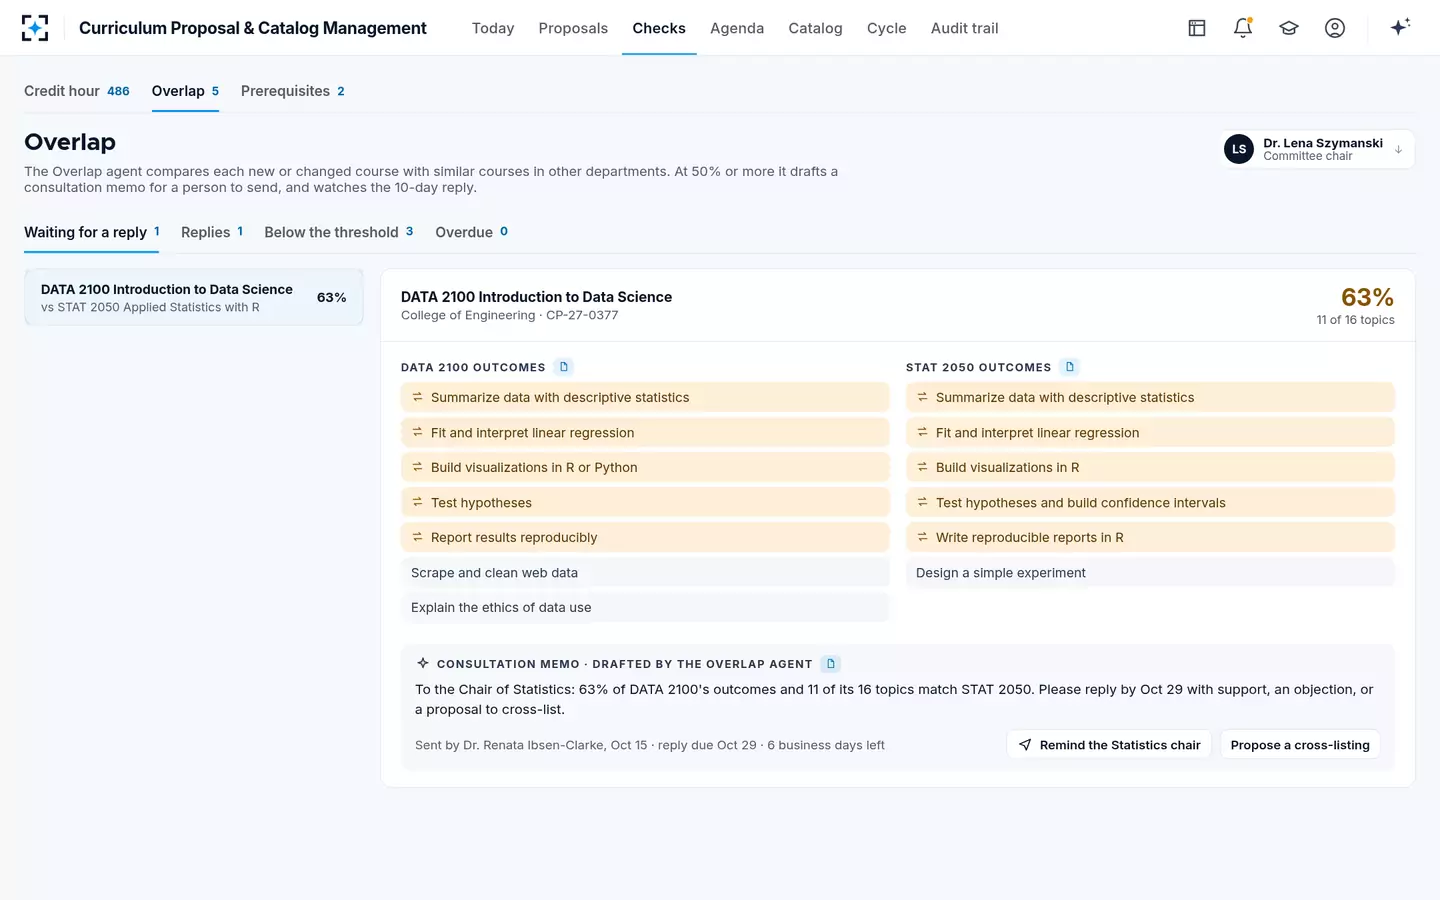Image resolution: width=1440 pixels, height=900 pixels.
Task: Select the DATA 2100 vs STAT 2050 overlap card
Action: (194, 298)
